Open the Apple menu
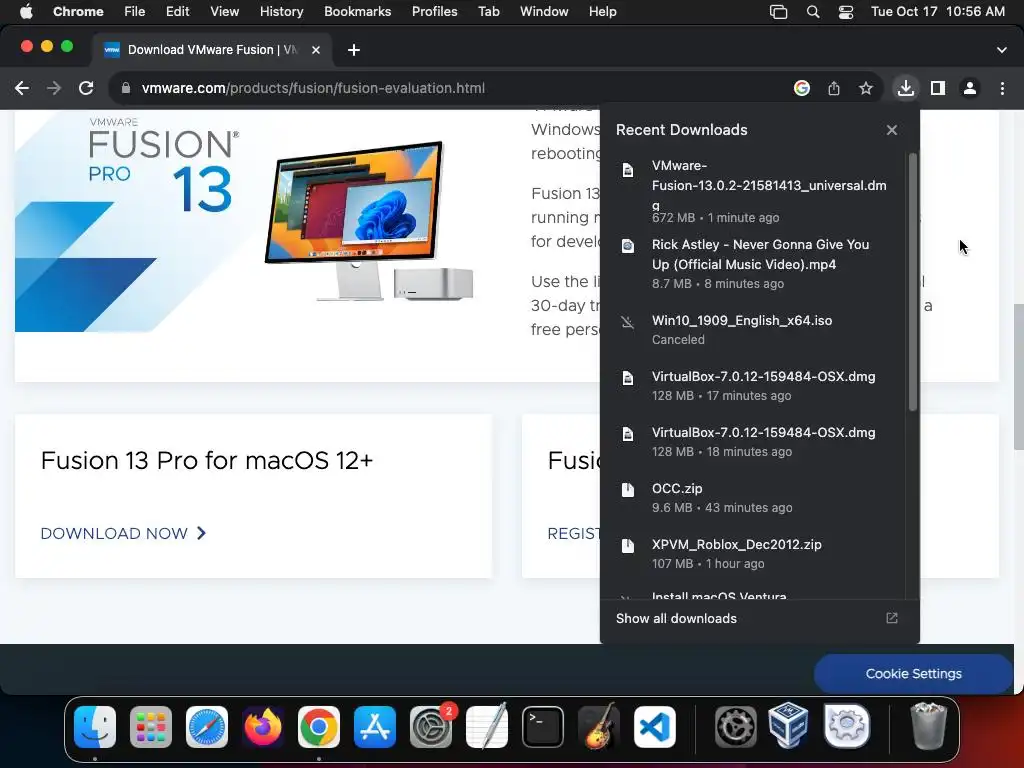The image size is (1024, 768). tap(26, 11)
